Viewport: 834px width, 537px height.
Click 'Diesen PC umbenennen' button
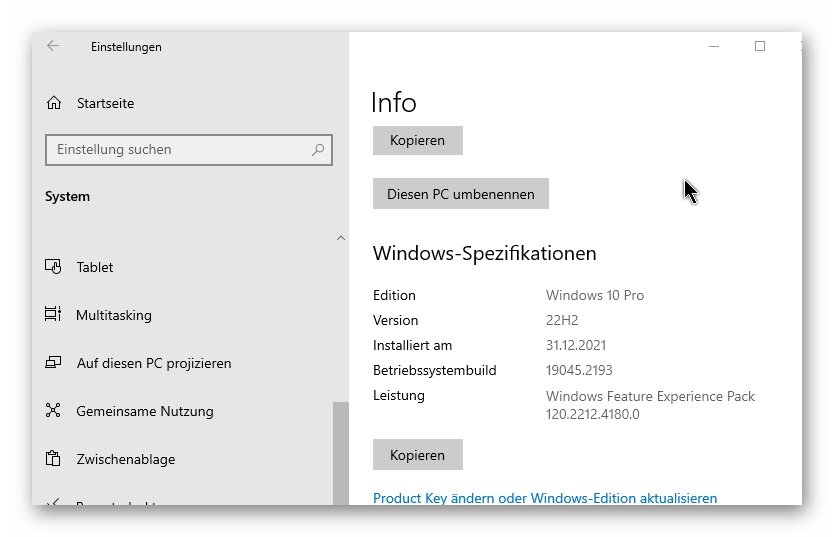coord(461,194)
